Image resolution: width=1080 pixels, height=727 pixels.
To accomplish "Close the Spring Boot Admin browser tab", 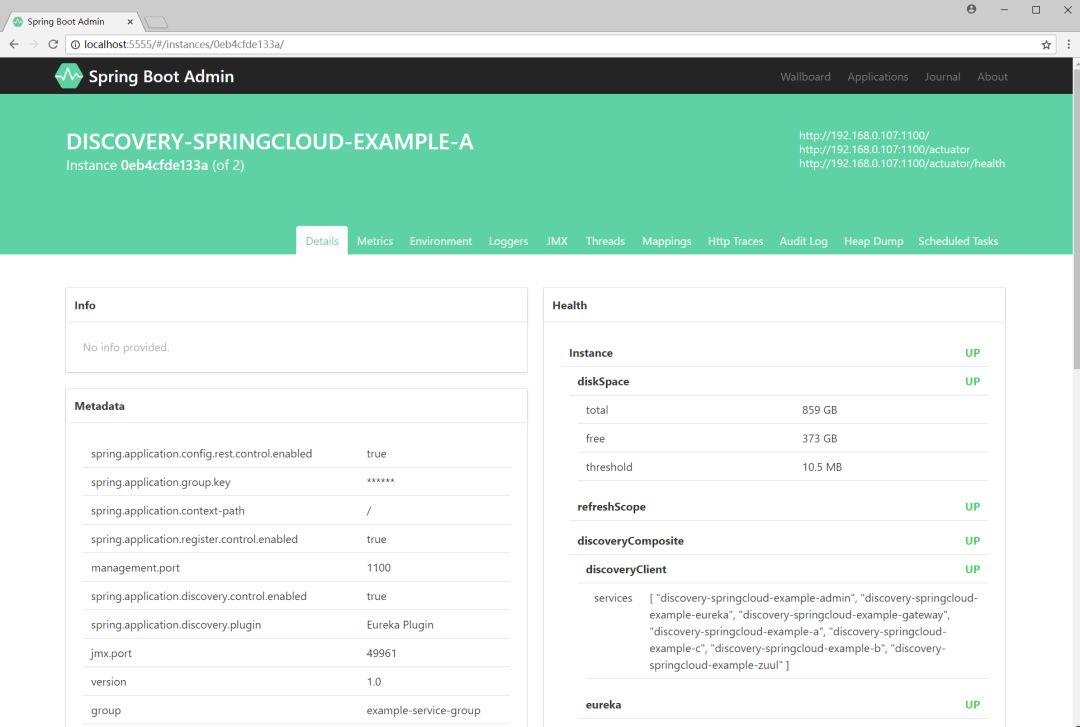I will 130,22.
